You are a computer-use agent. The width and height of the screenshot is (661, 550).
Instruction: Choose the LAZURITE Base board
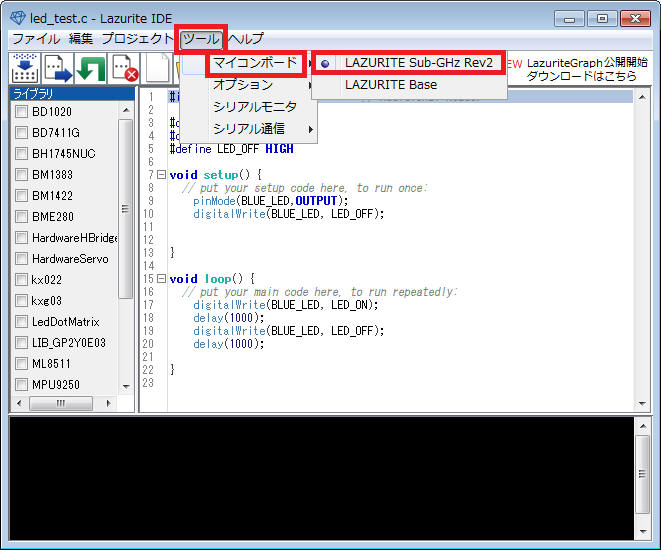[x=409, y=85]
